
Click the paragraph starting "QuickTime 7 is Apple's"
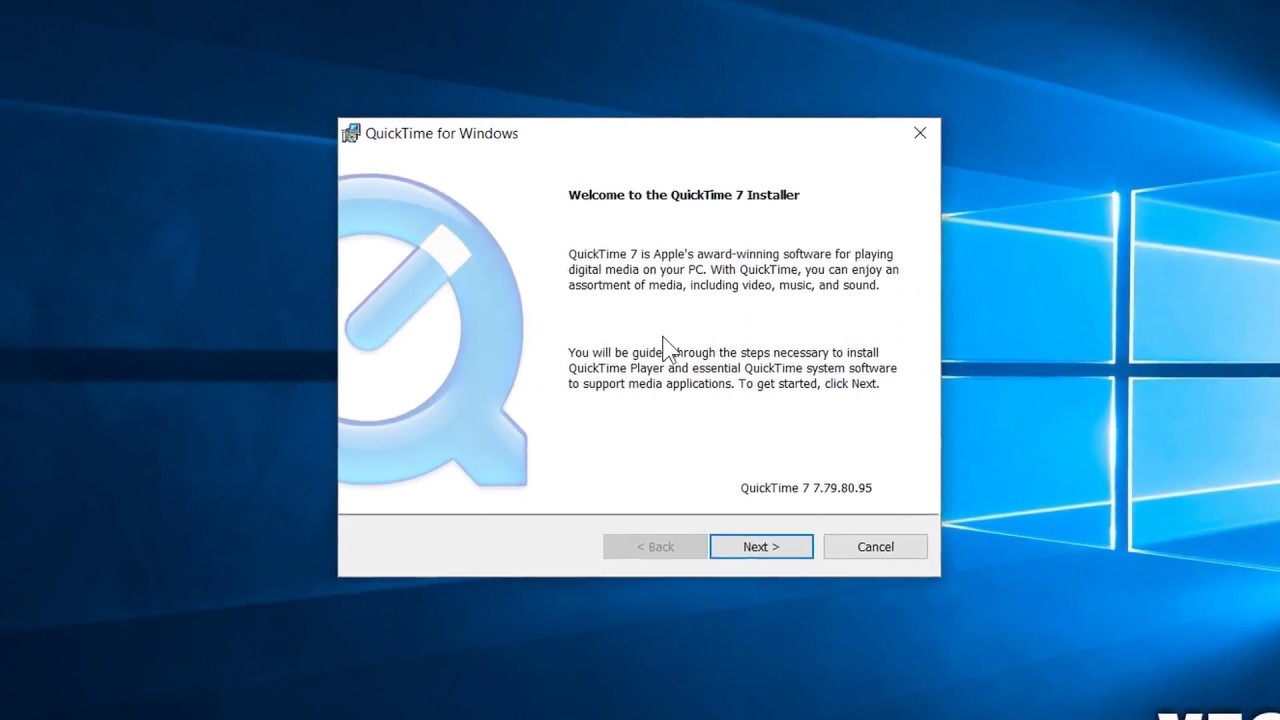coord(734,270)
